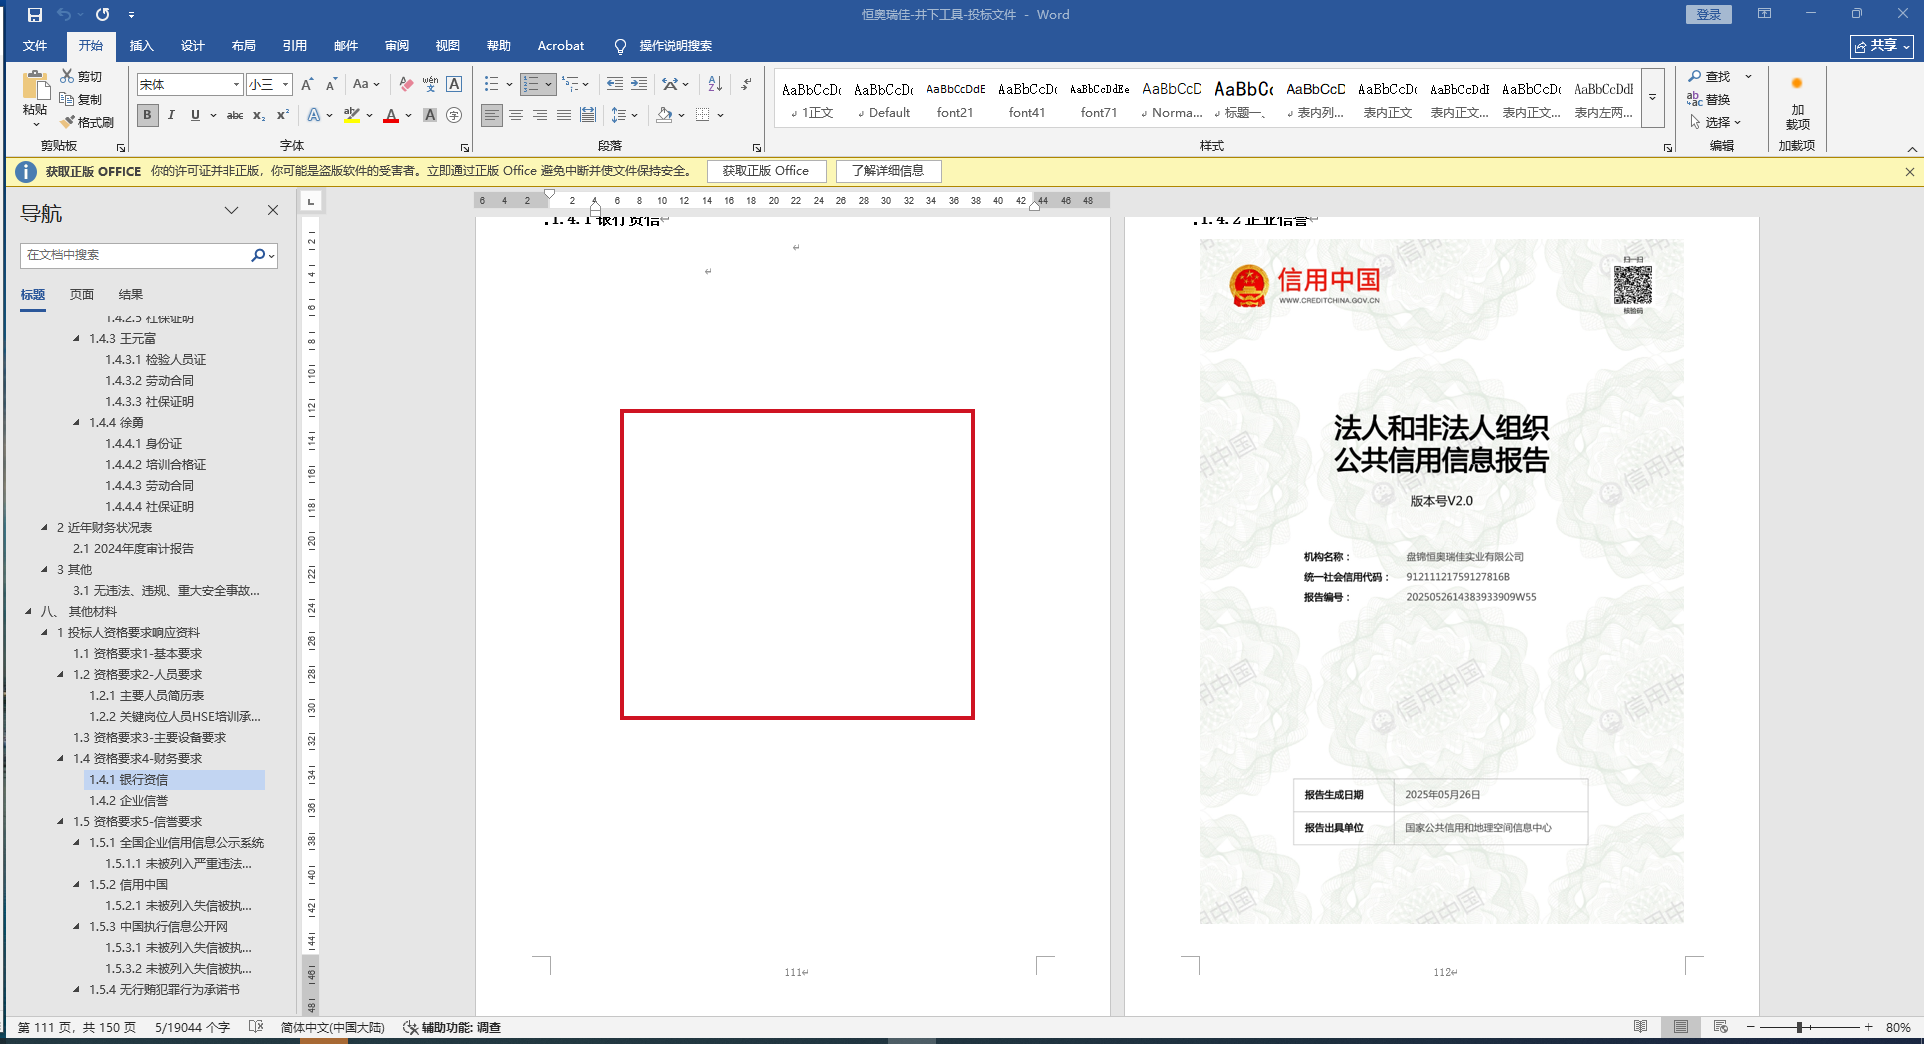Close the navigation pane
The image size is (1924, 1044).
point(273,210)
